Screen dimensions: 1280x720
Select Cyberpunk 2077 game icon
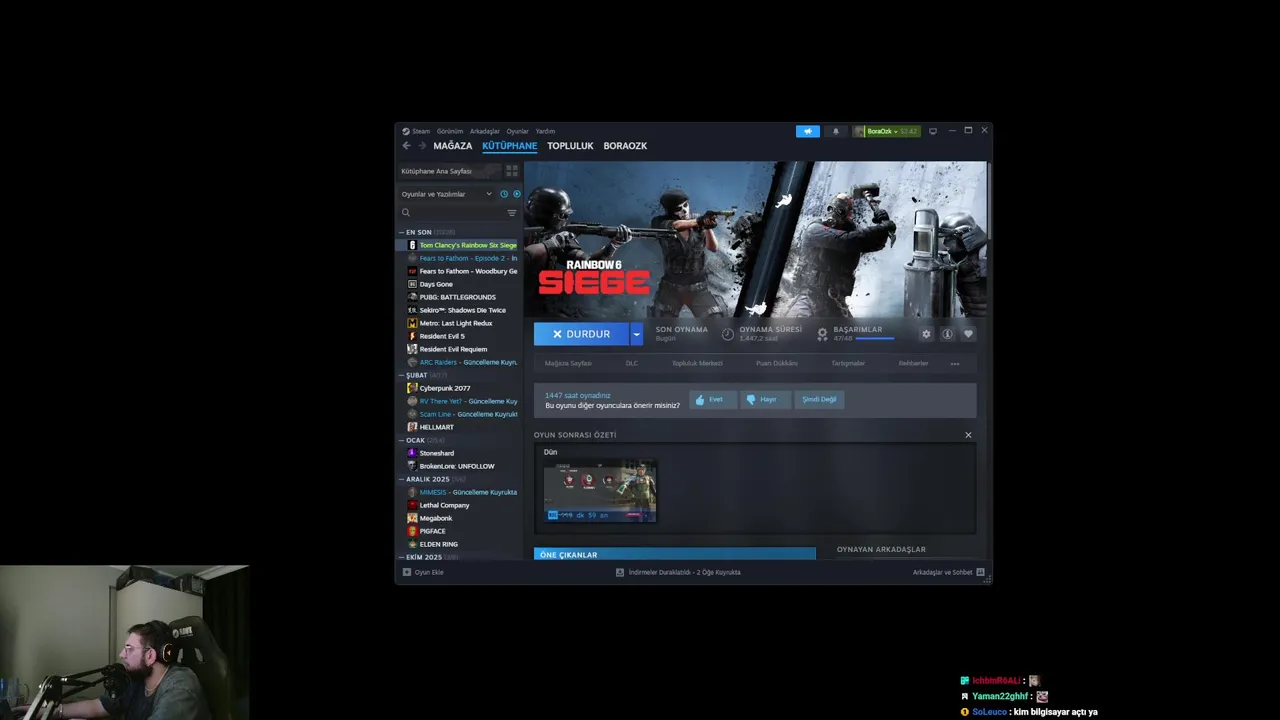pyautogui.click(x=412, y=388)
